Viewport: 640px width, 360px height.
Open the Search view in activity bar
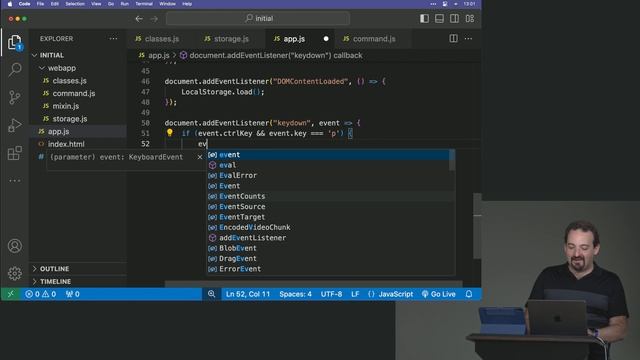point(15,69)
